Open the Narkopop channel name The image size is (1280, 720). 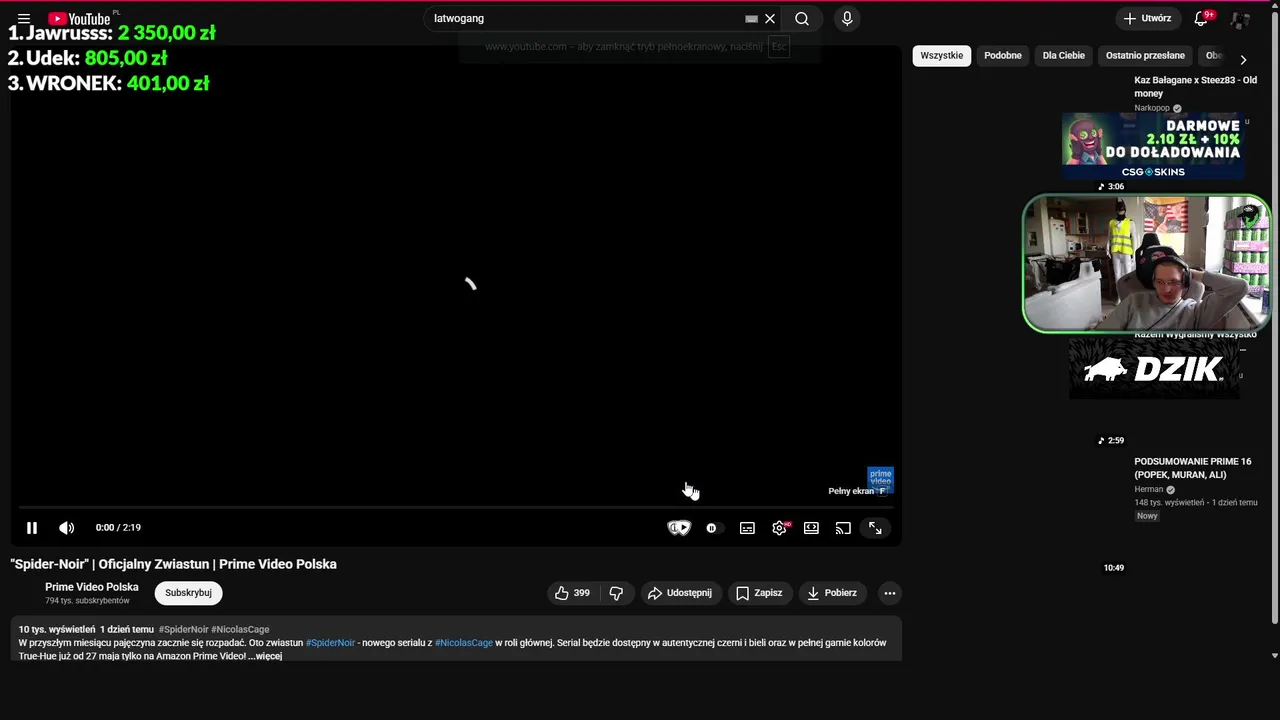click(x=1152, y=108)
